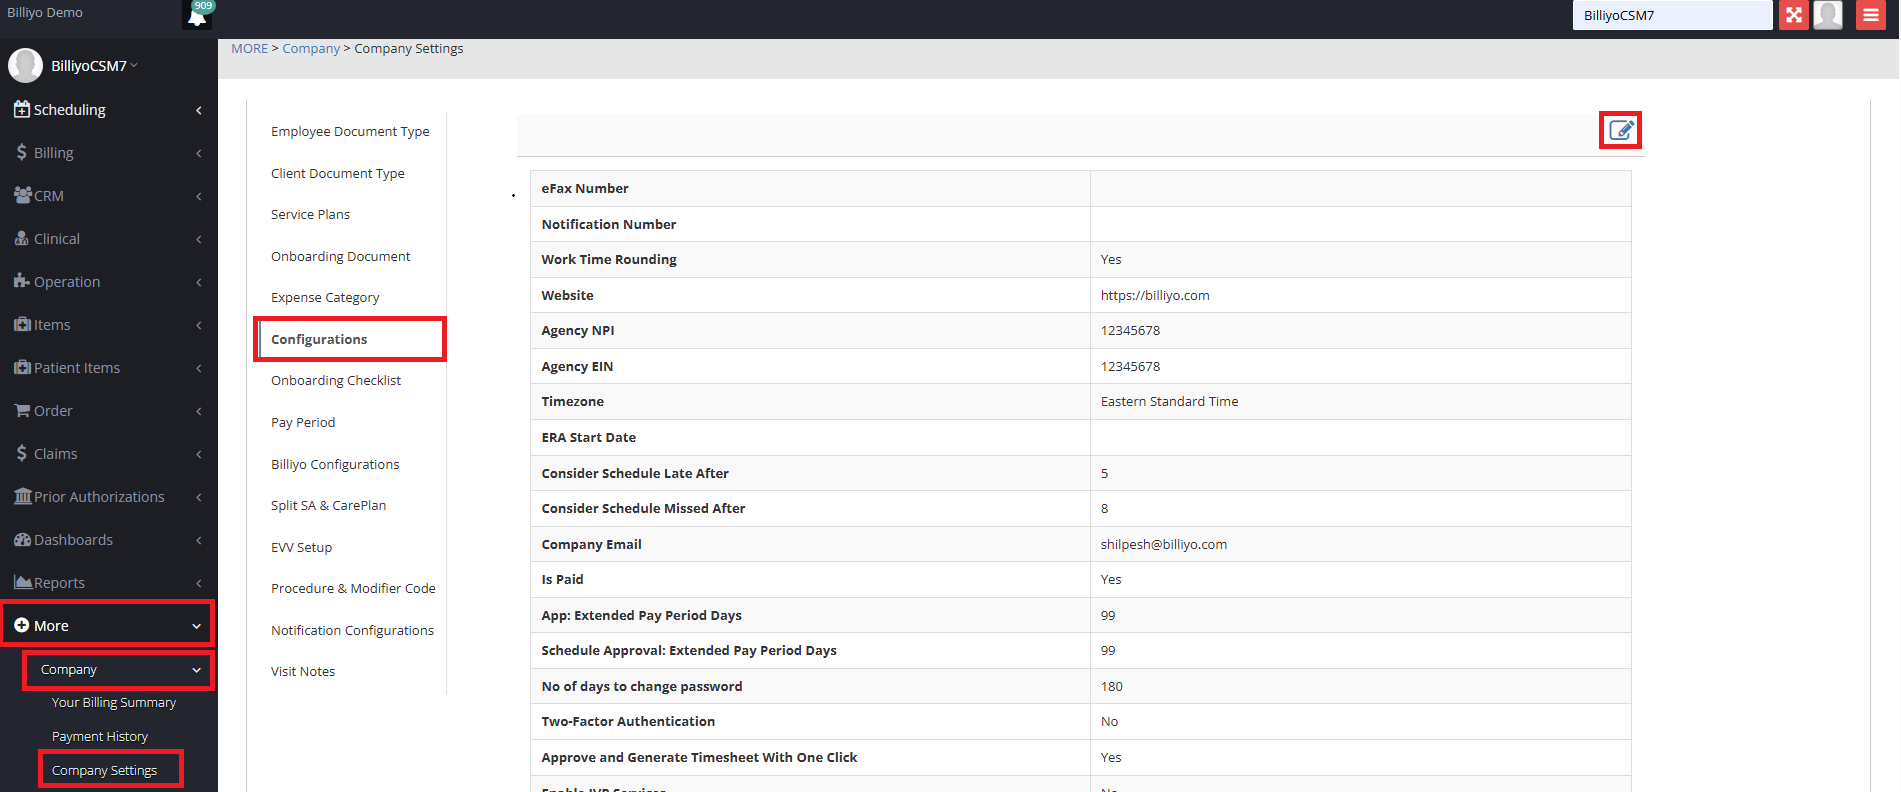The height and width of the screenshot is (792, 1901).
Task: Open the notification bell icon
Action: (x=197, y=16)
